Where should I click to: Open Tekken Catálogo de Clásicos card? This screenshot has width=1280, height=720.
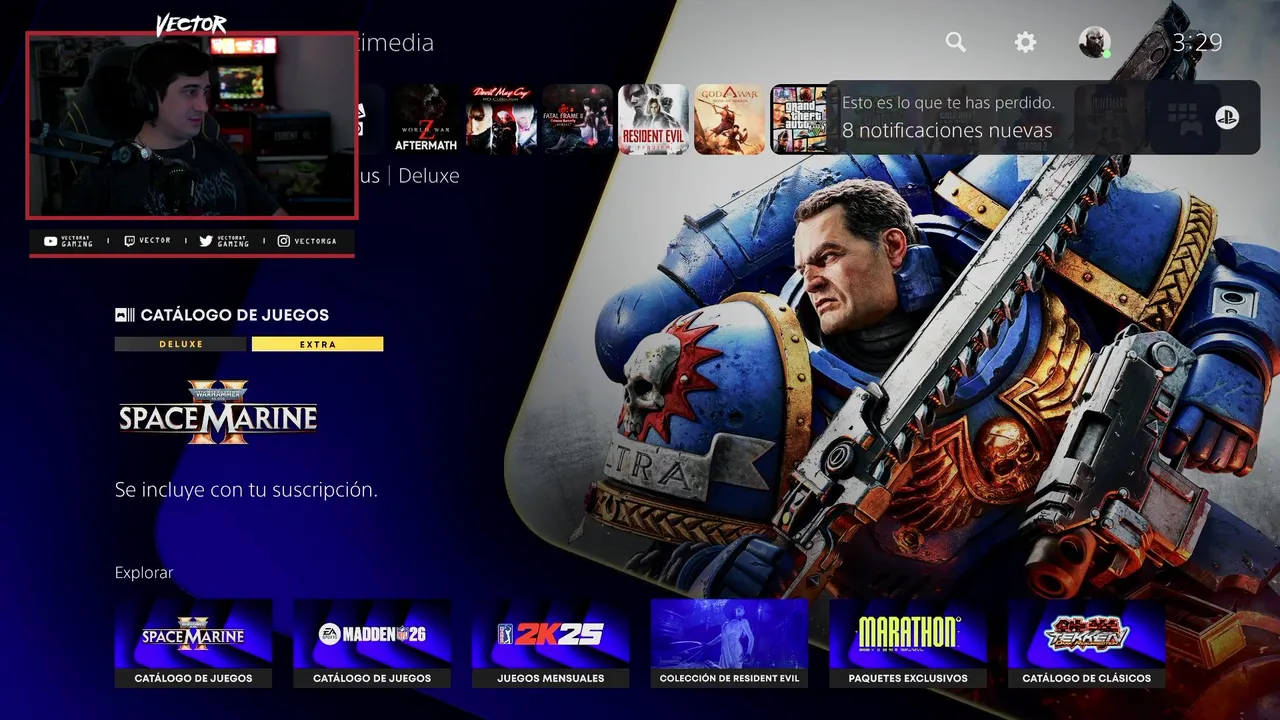pyautogui.click(x=1087, y=643)
